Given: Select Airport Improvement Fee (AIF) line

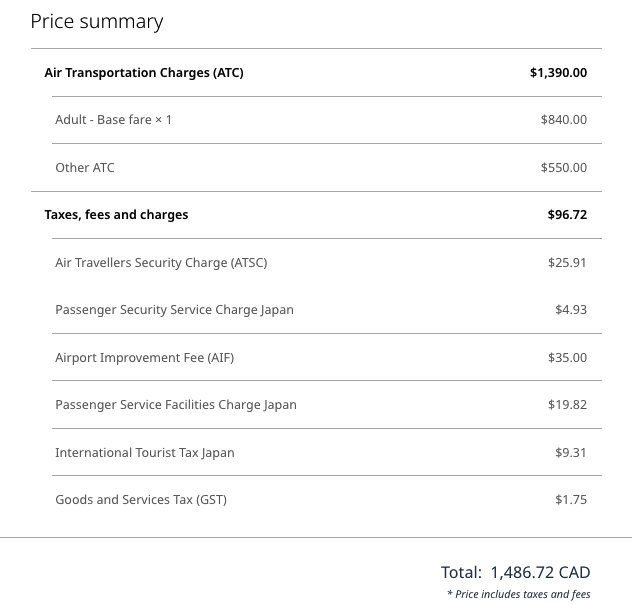Looking at the screenshot, I should (327, 358).
